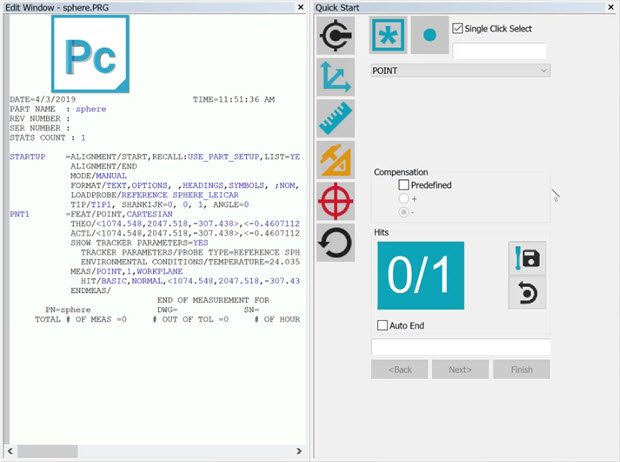
Task: Click the undo last hit icon
Action: coord(527,293)
